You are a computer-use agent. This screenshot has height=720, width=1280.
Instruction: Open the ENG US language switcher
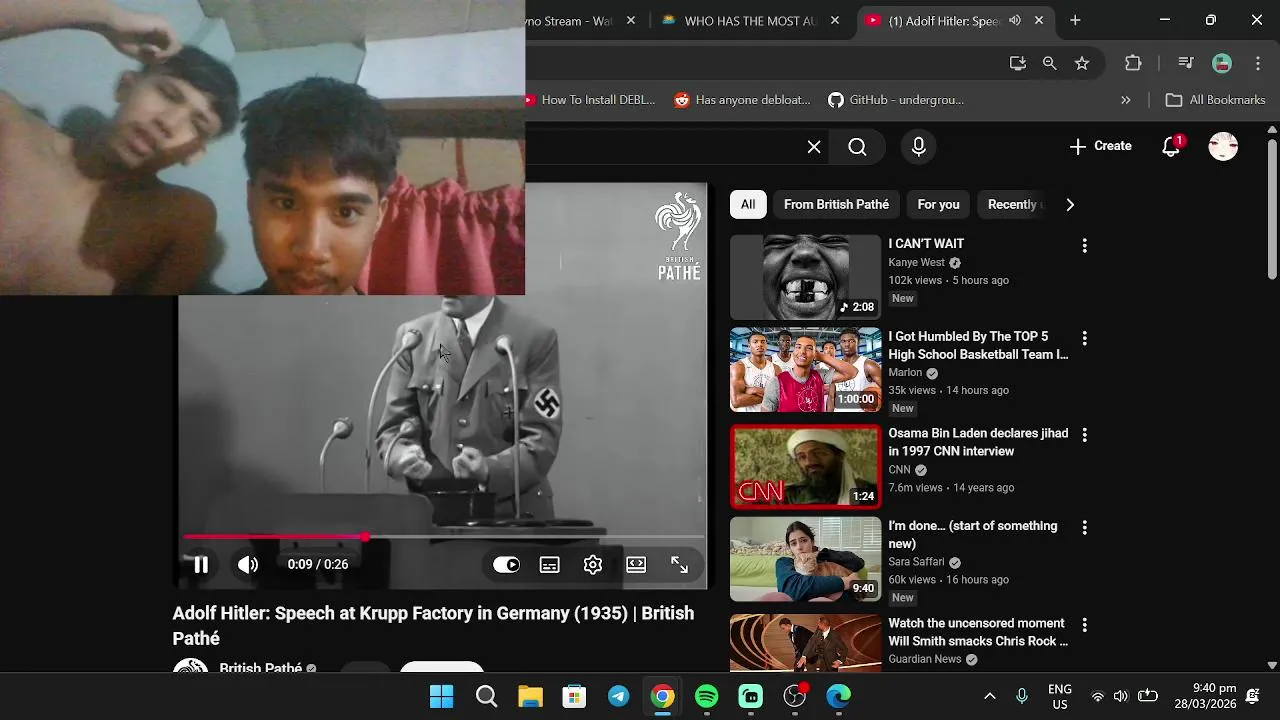[1060, 697]
